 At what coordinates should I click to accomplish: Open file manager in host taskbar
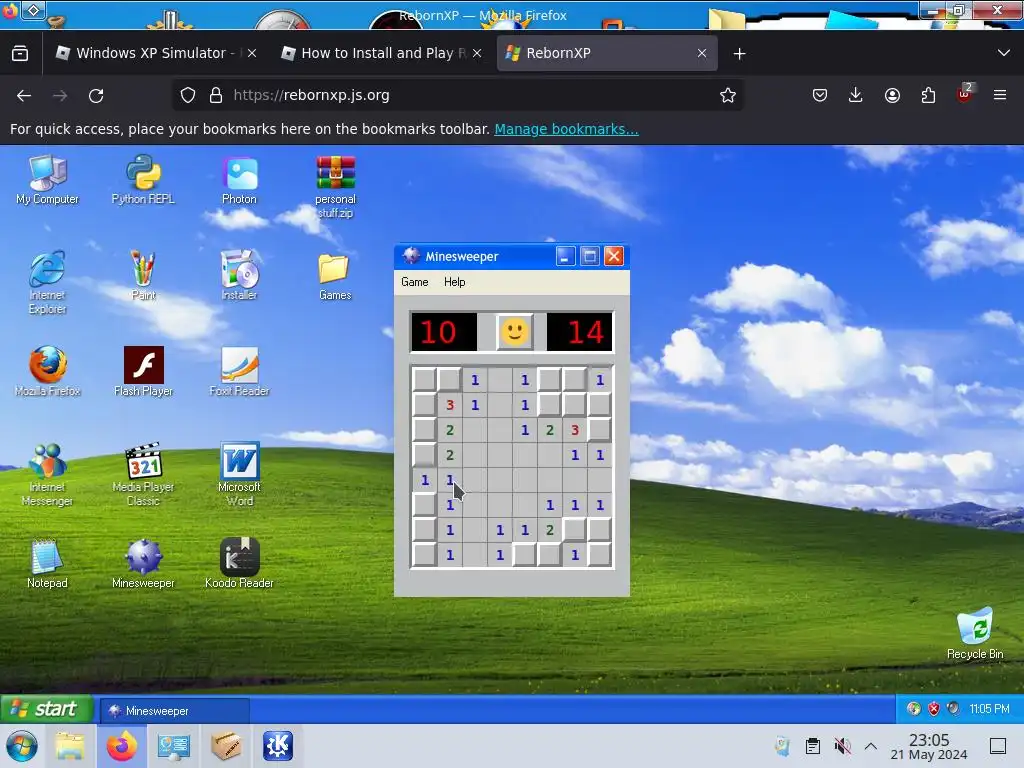pyautogui.click(x=70, y=746)
